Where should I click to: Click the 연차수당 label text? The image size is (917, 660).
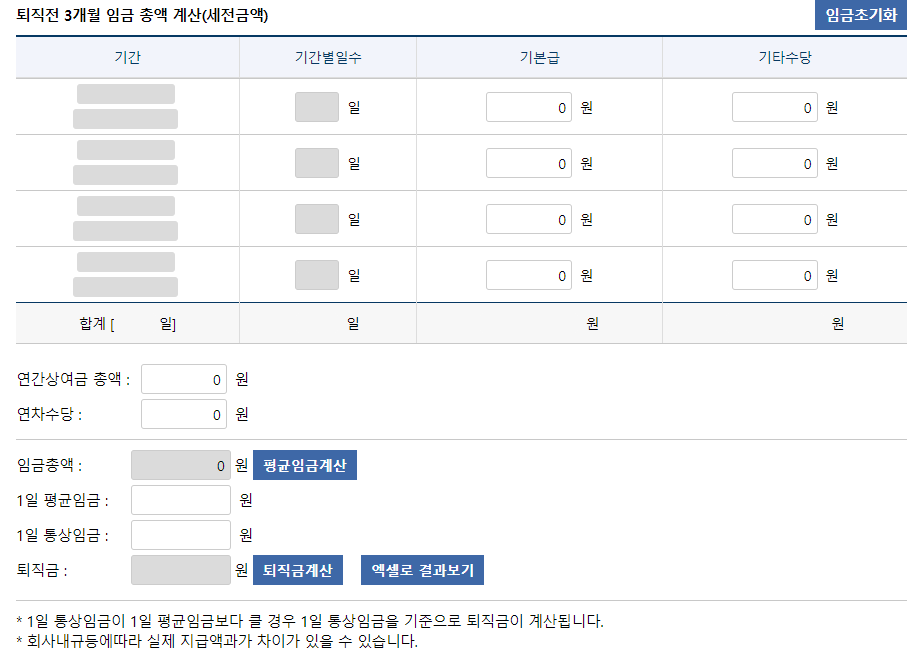click(49, 414)
